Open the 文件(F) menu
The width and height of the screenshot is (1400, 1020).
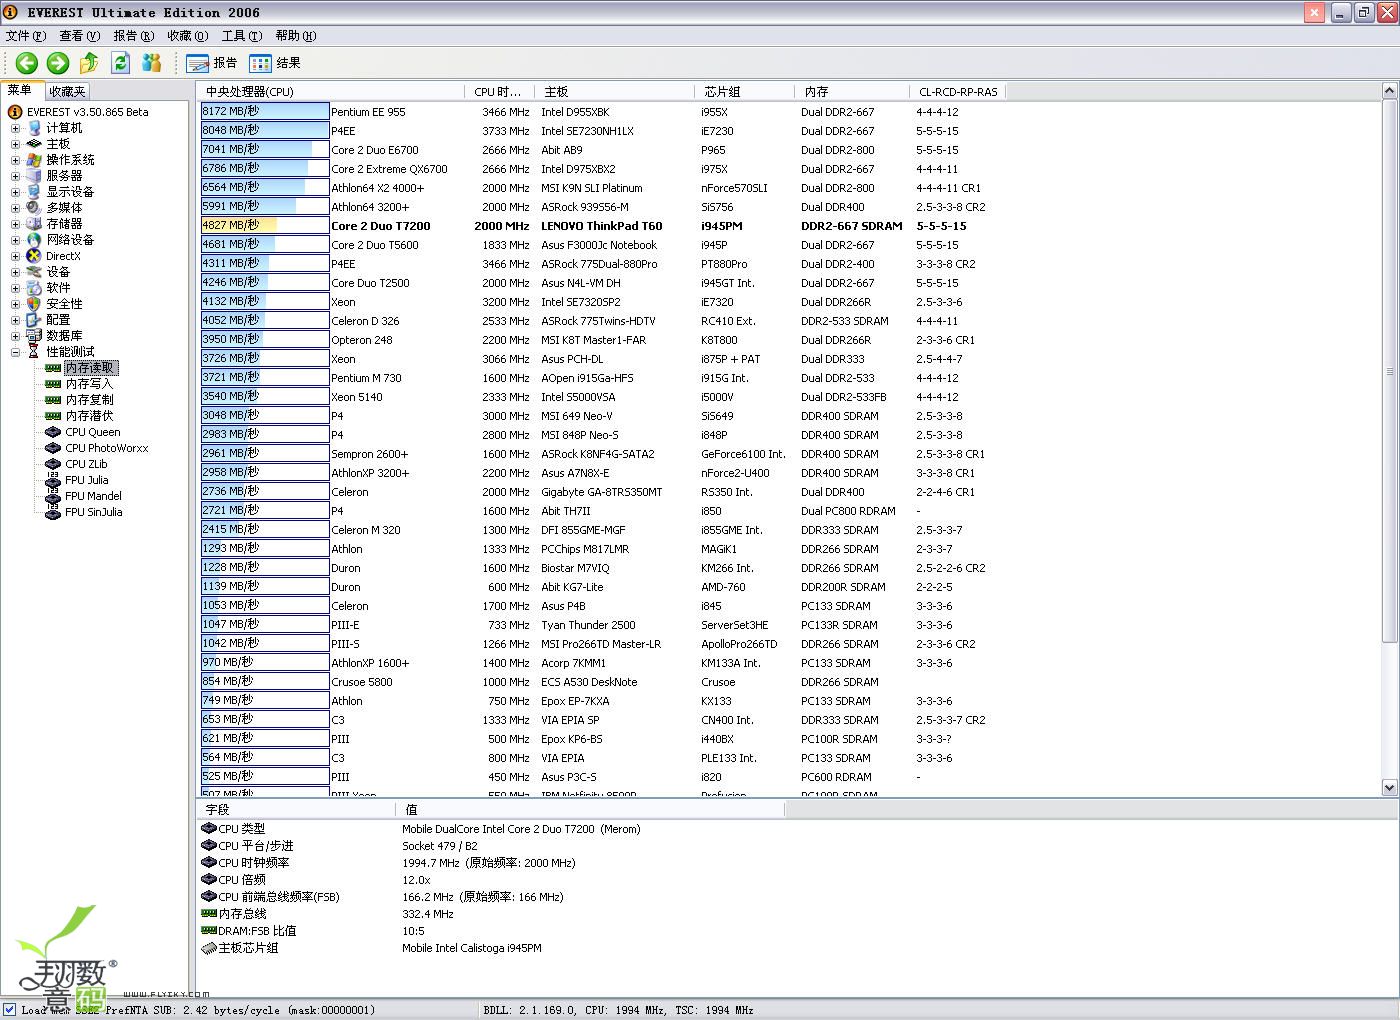26,36
